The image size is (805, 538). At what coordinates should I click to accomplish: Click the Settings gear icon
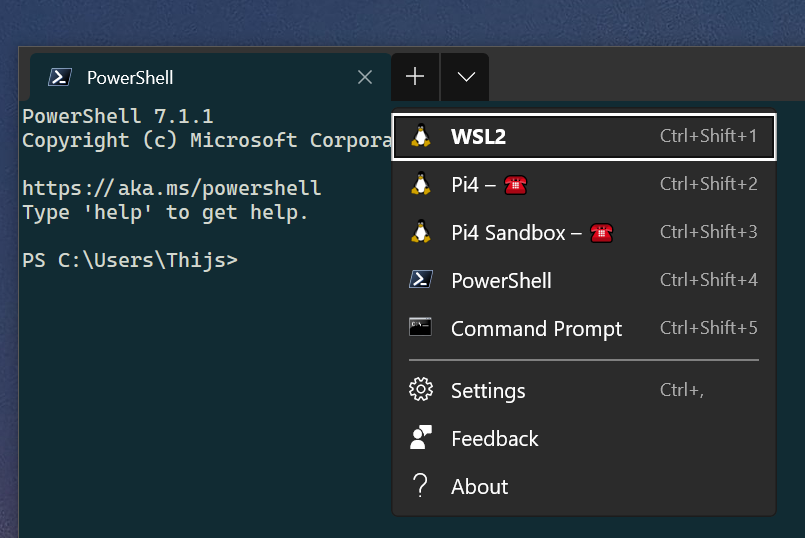tap(421, 390)
